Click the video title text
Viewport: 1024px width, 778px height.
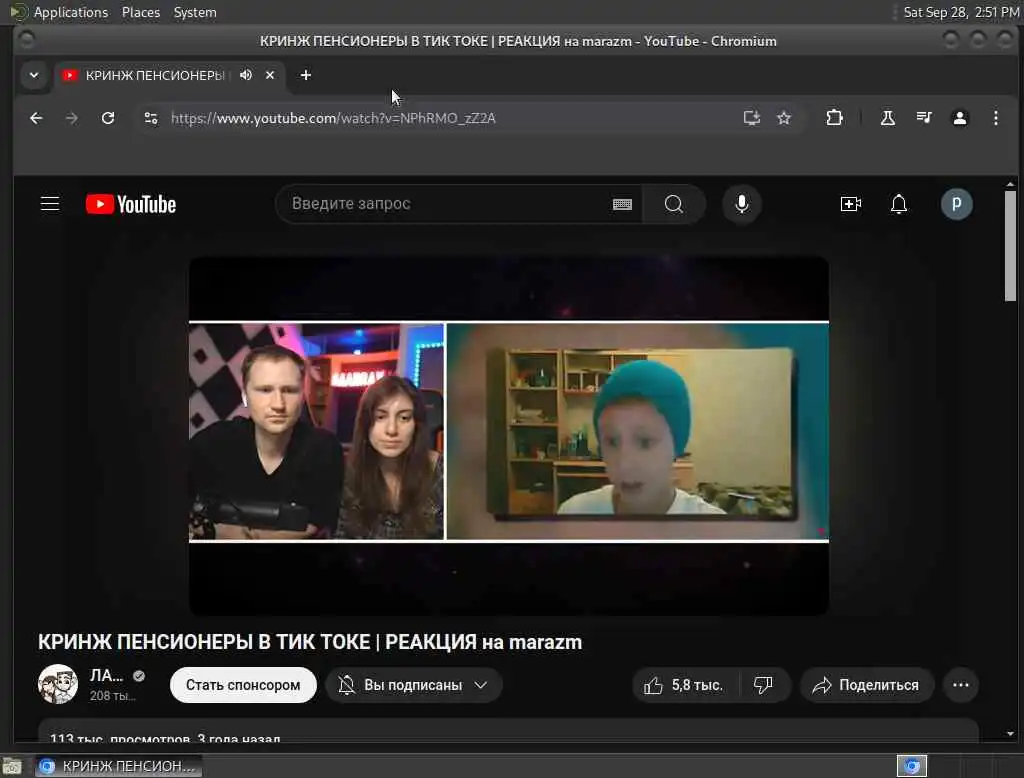pyautogui.click(x=310, y=643)
